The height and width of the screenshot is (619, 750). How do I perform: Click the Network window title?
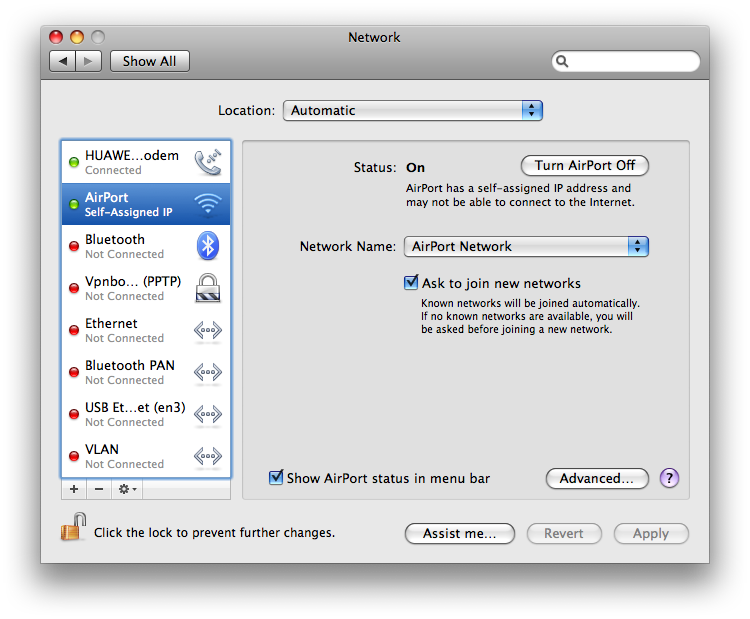pos(374,37)
